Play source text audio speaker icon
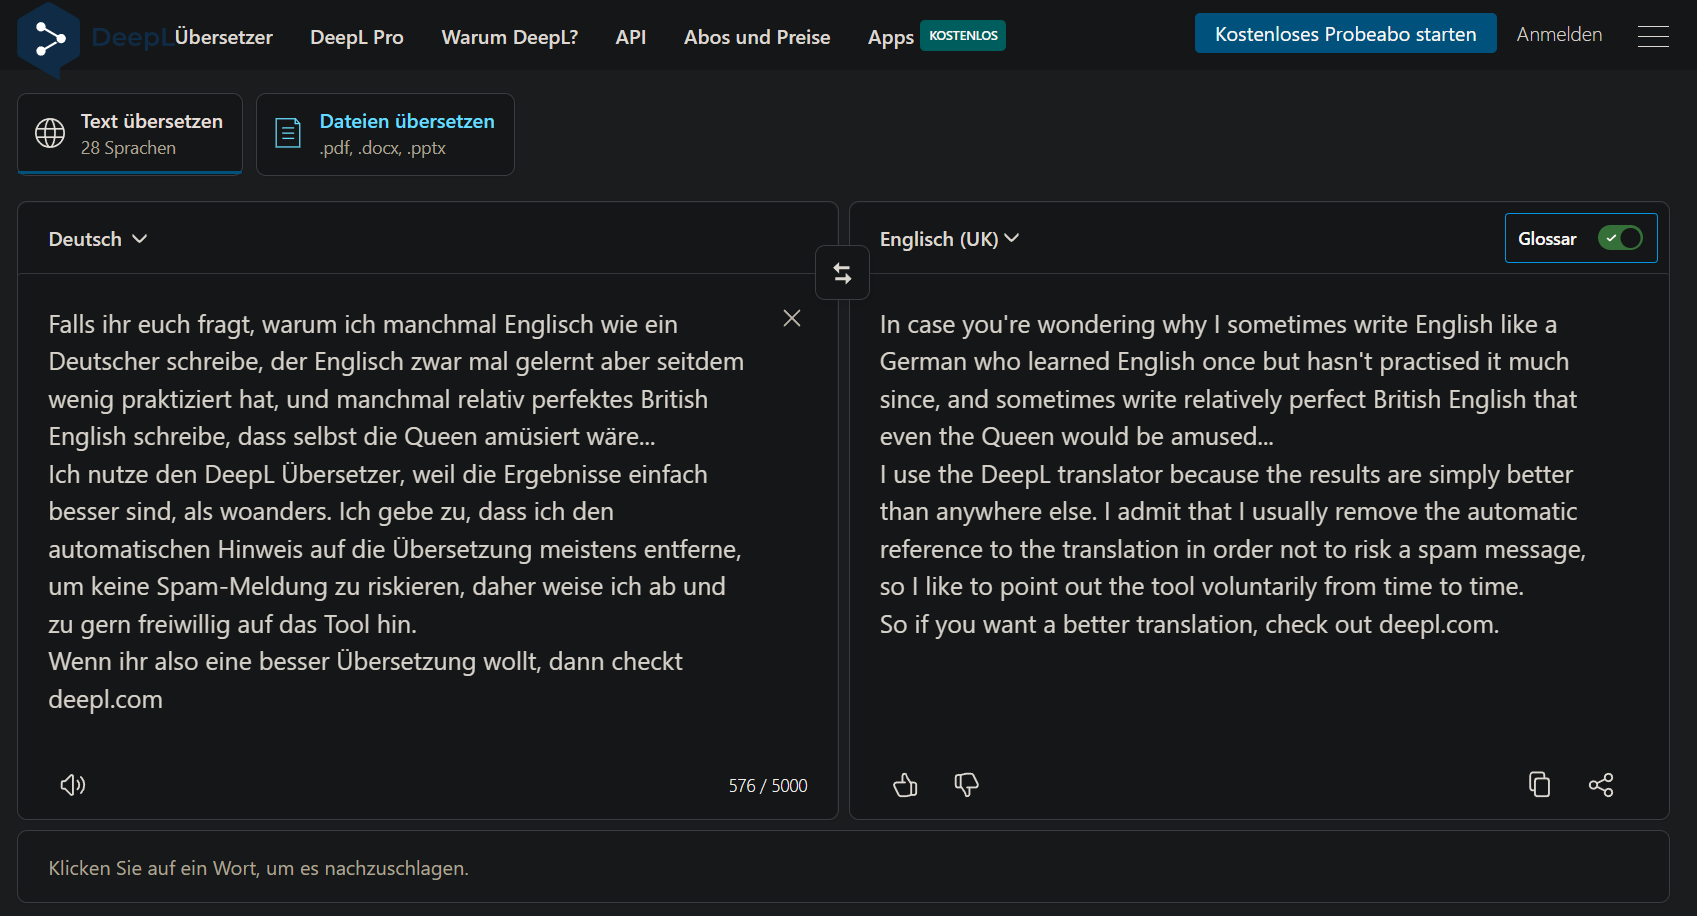 [73, 785]
